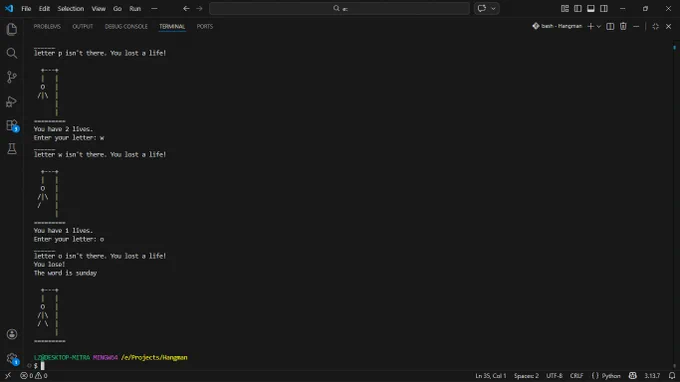The height and width of the screenshot is (382, 680).
Task: Restore the maximized panel size
Action: (x=655, y=26)
